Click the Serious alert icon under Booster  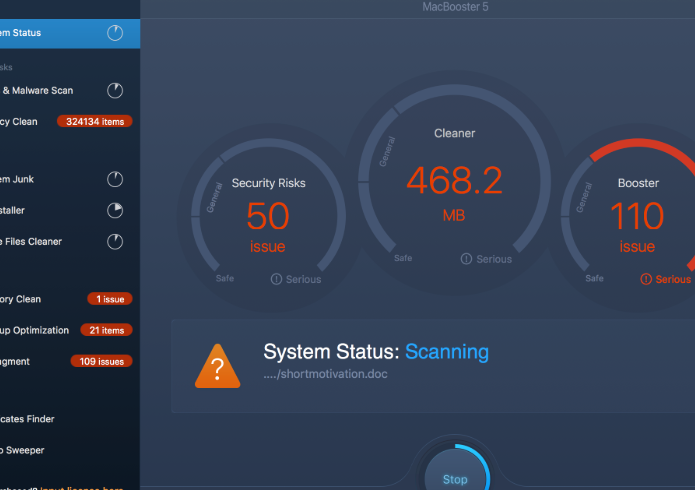pos(646,279)
